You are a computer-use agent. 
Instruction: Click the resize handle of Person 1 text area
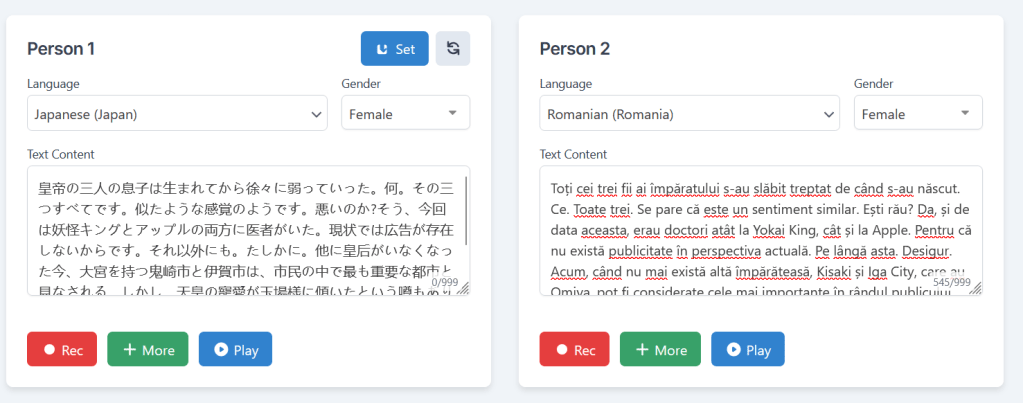(x=464, y=289)
